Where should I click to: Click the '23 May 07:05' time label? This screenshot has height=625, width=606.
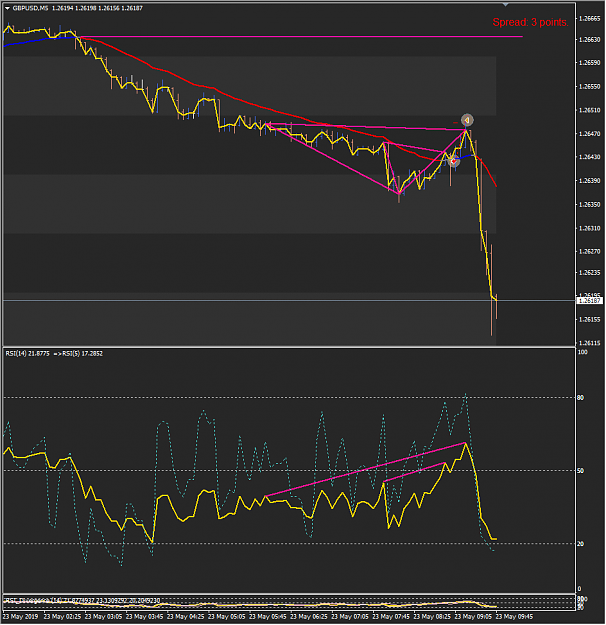click(x=350, y=617)
